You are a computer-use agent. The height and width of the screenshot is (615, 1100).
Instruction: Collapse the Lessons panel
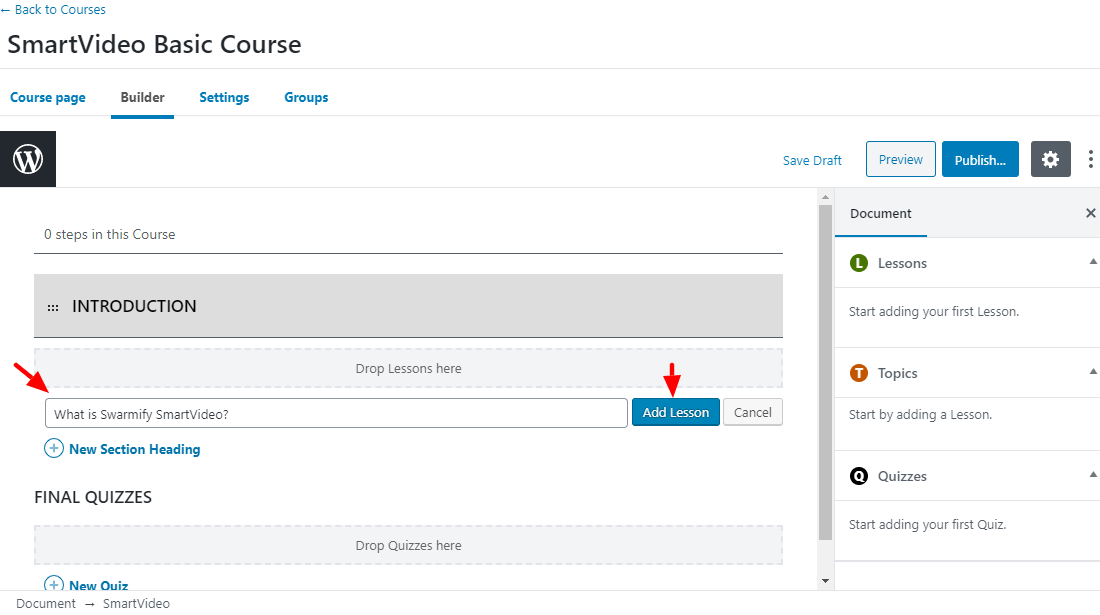coord(1092,262)
